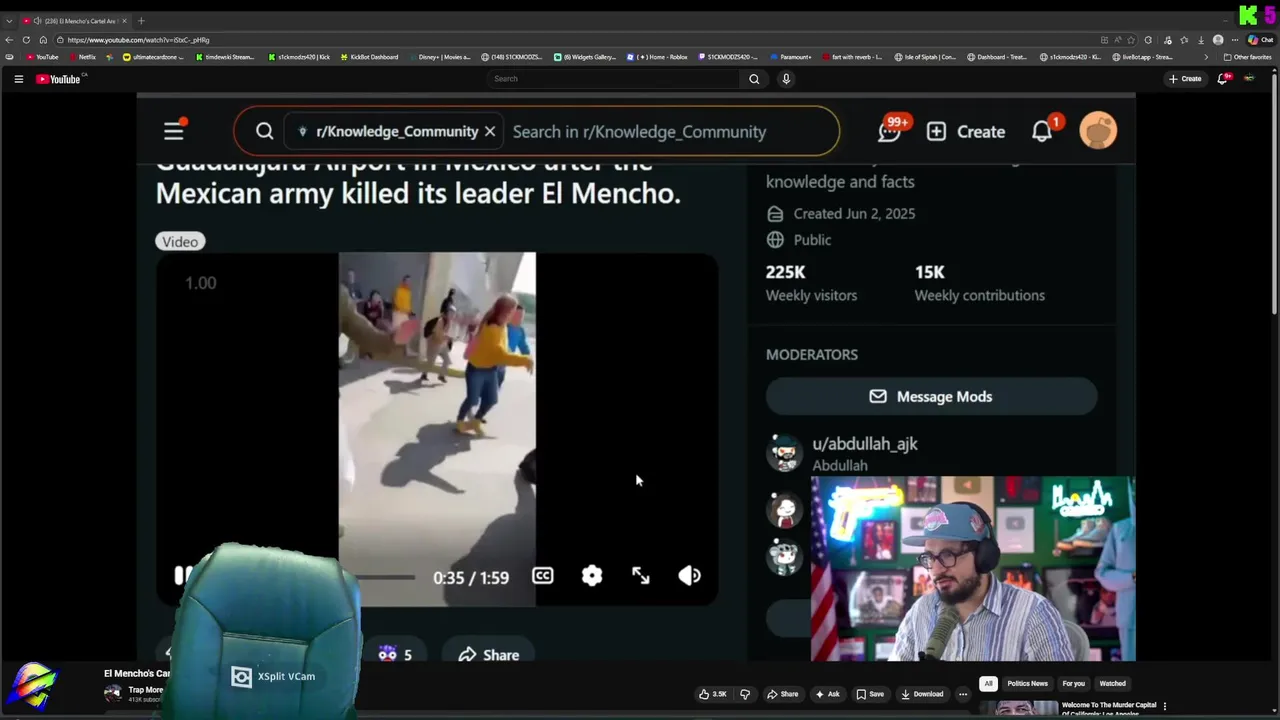Select the Created Jun 2, 2025 text
The width and height of the screenshot is (1280, 720).
(x=854, y=214)
